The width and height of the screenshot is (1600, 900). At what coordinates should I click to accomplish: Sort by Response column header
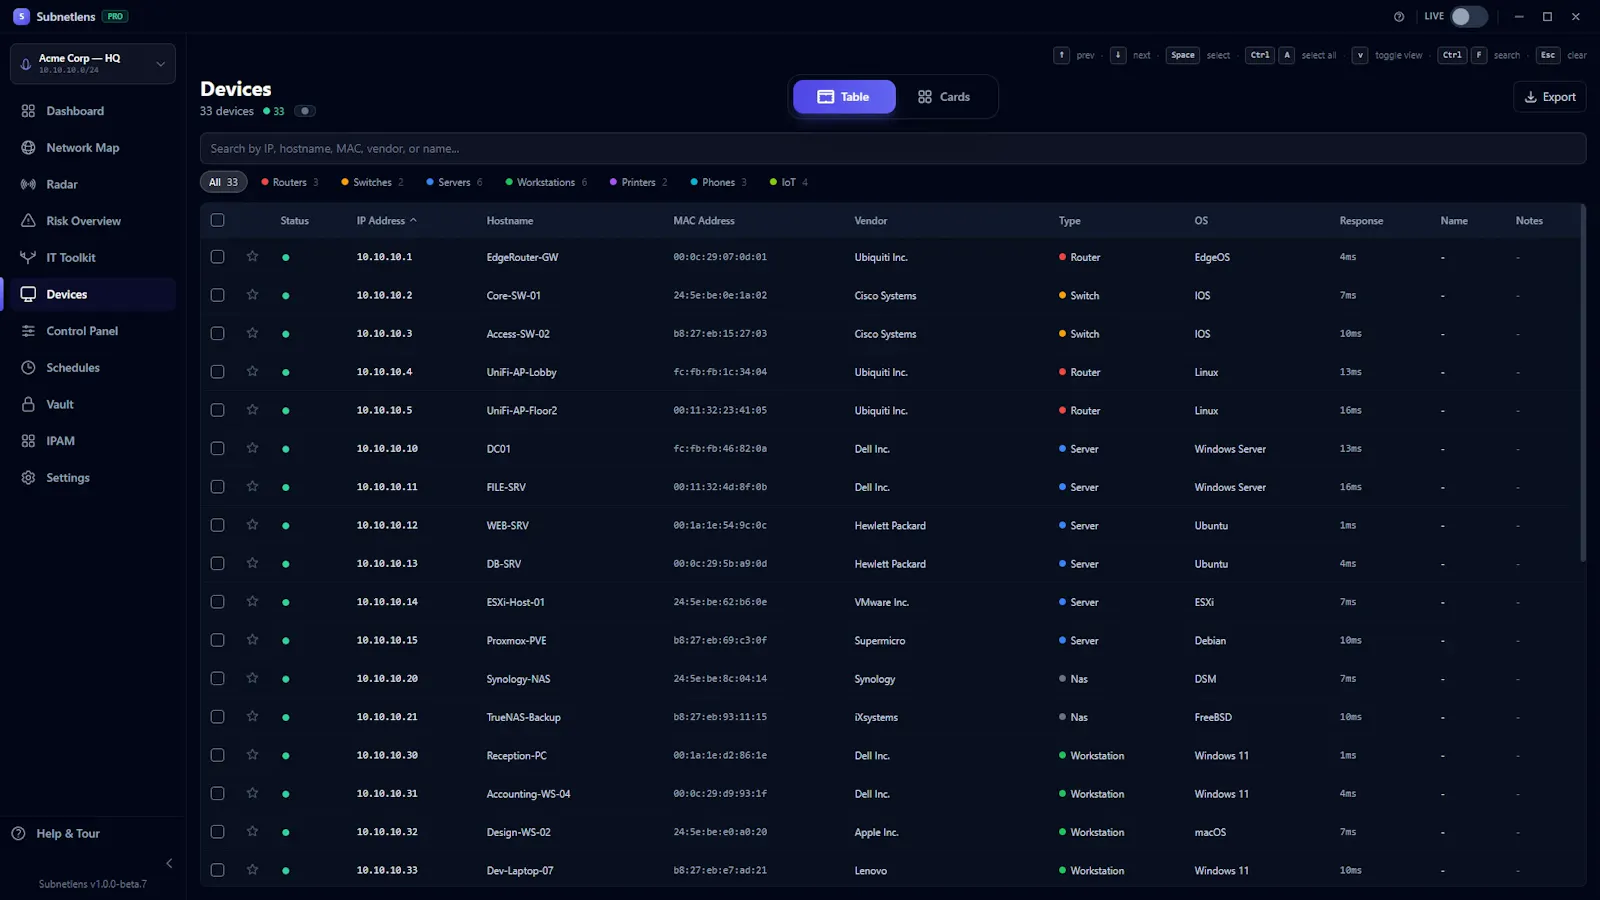[x=1361, y=221]
